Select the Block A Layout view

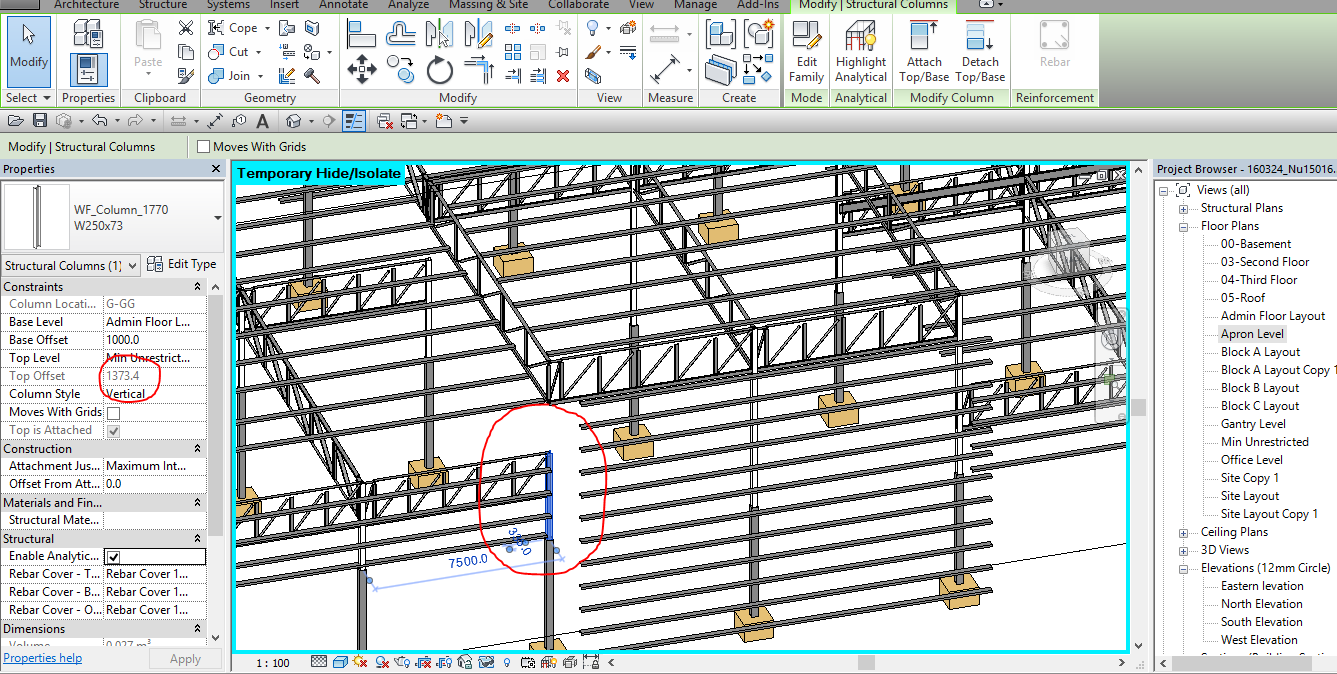tap(1260, 352)
